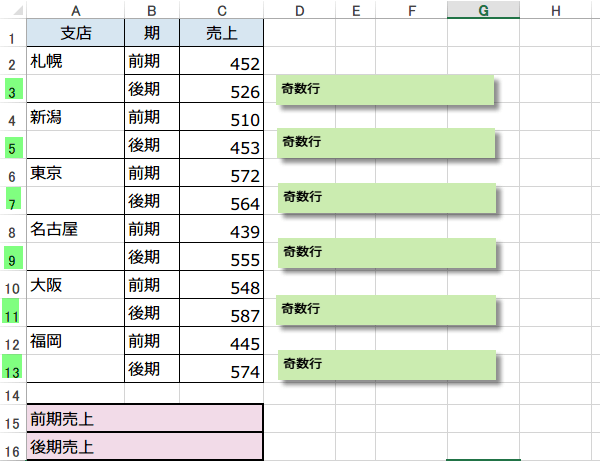Image resolution: width=600 pixels, height=461 pixels.
Task: Select the 札幌 cell
Action: pos(76,62)
